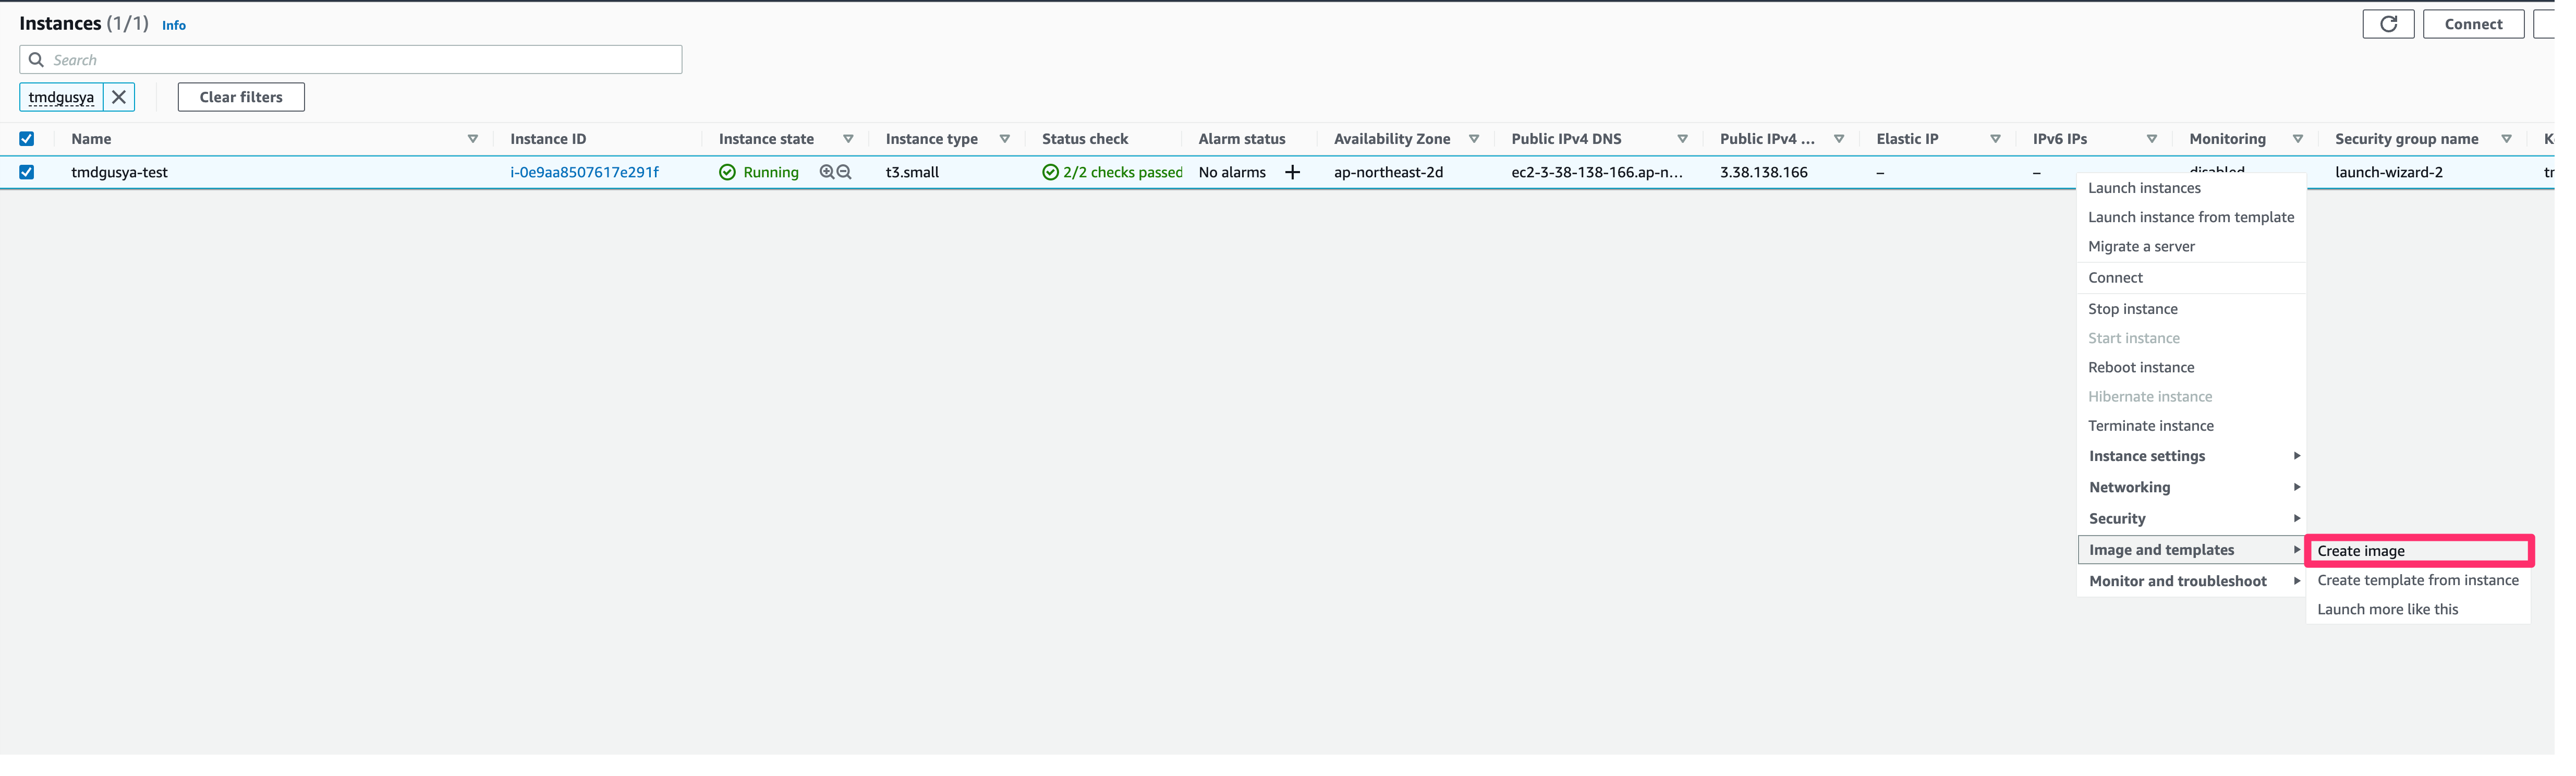Click the sort arrow on Elastic IP column
The height and width of the screenshot is (776, 2576).
pyautogui.click(x=1995, y=139)
